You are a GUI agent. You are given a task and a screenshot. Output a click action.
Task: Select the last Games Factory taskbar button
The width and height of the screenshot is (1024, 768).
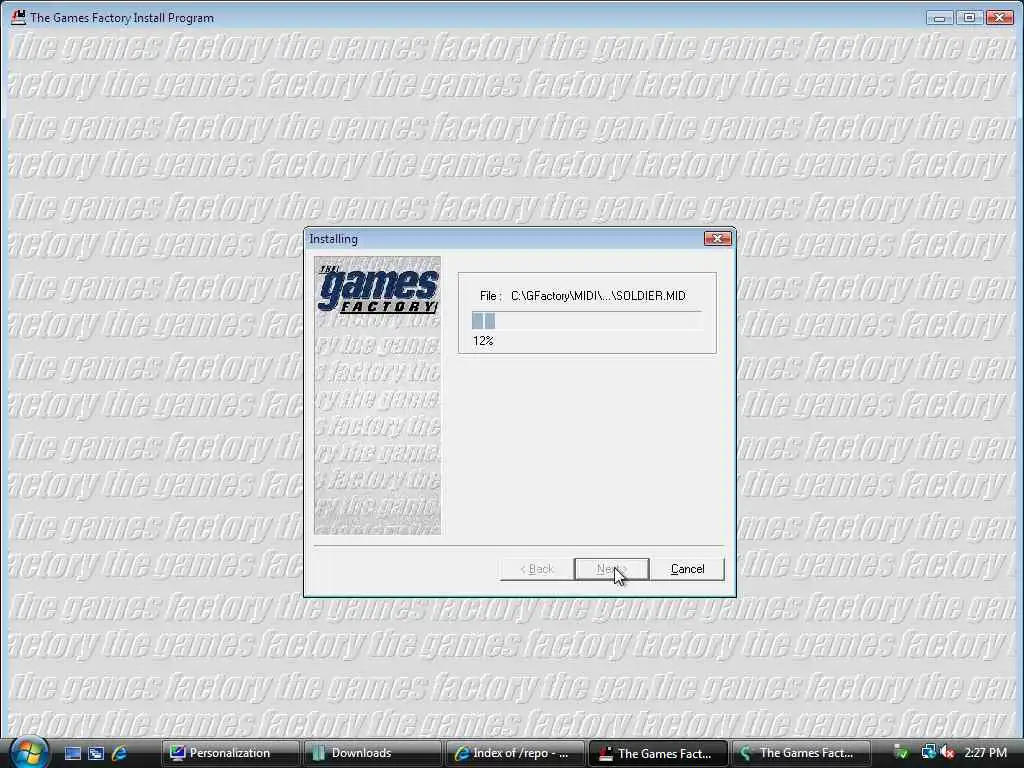coord(799,753)
